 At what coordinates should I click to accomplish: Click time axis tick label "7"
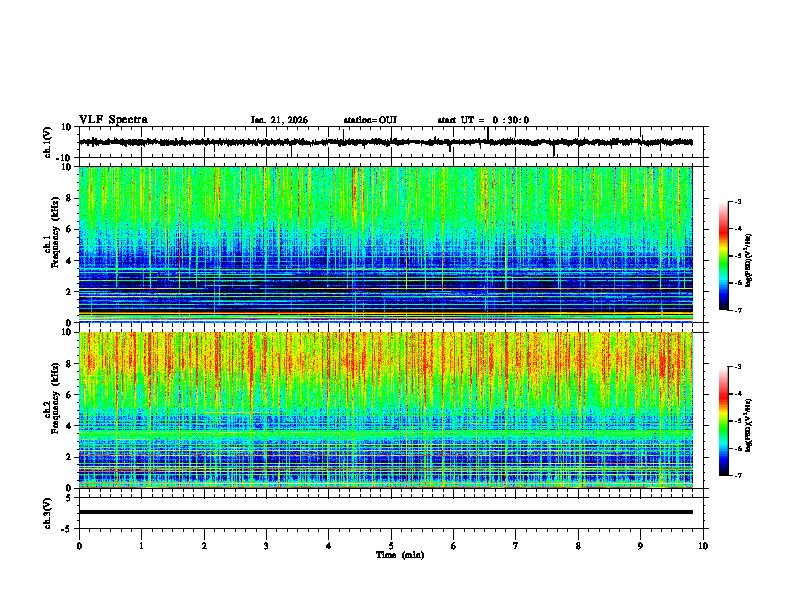(516, 546)
